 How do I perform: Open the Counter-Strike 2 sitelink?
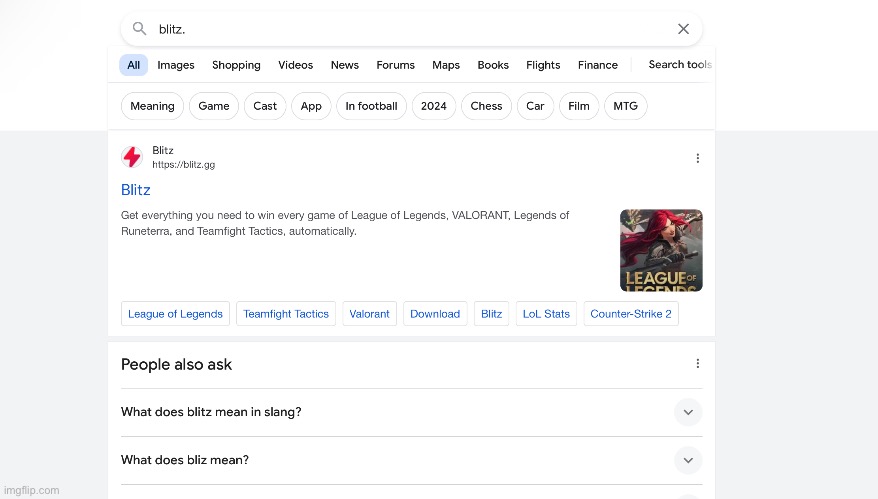point(631,314)
